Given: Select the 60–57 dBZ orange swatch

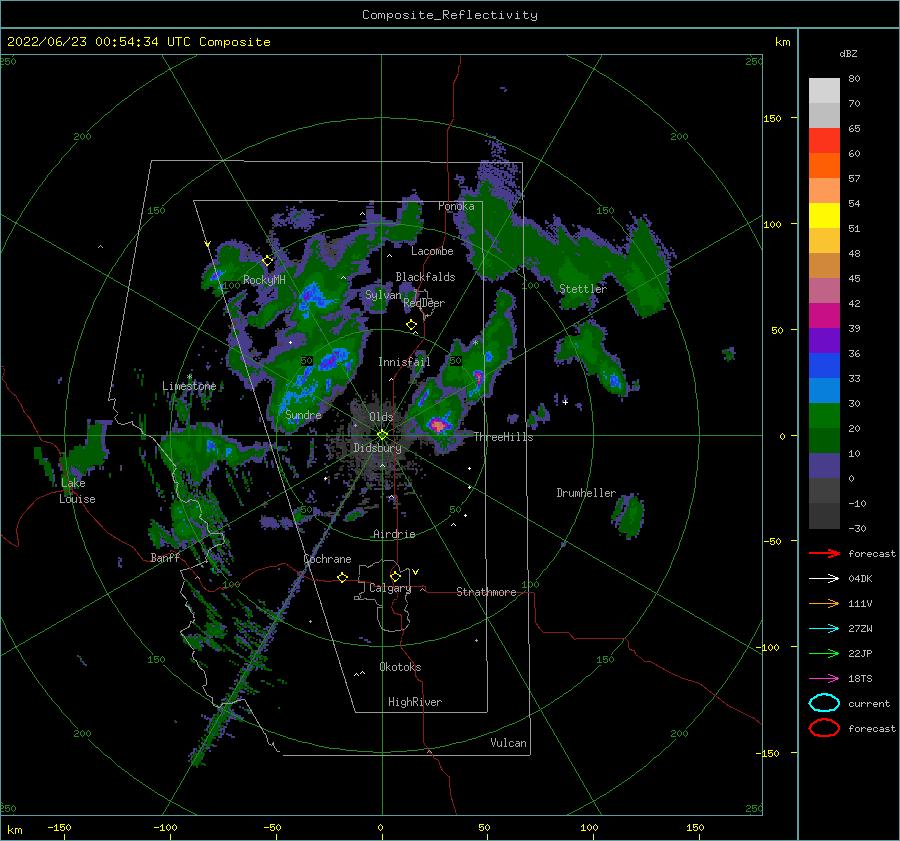Looking at the screenshot, I should click(824, 165).
